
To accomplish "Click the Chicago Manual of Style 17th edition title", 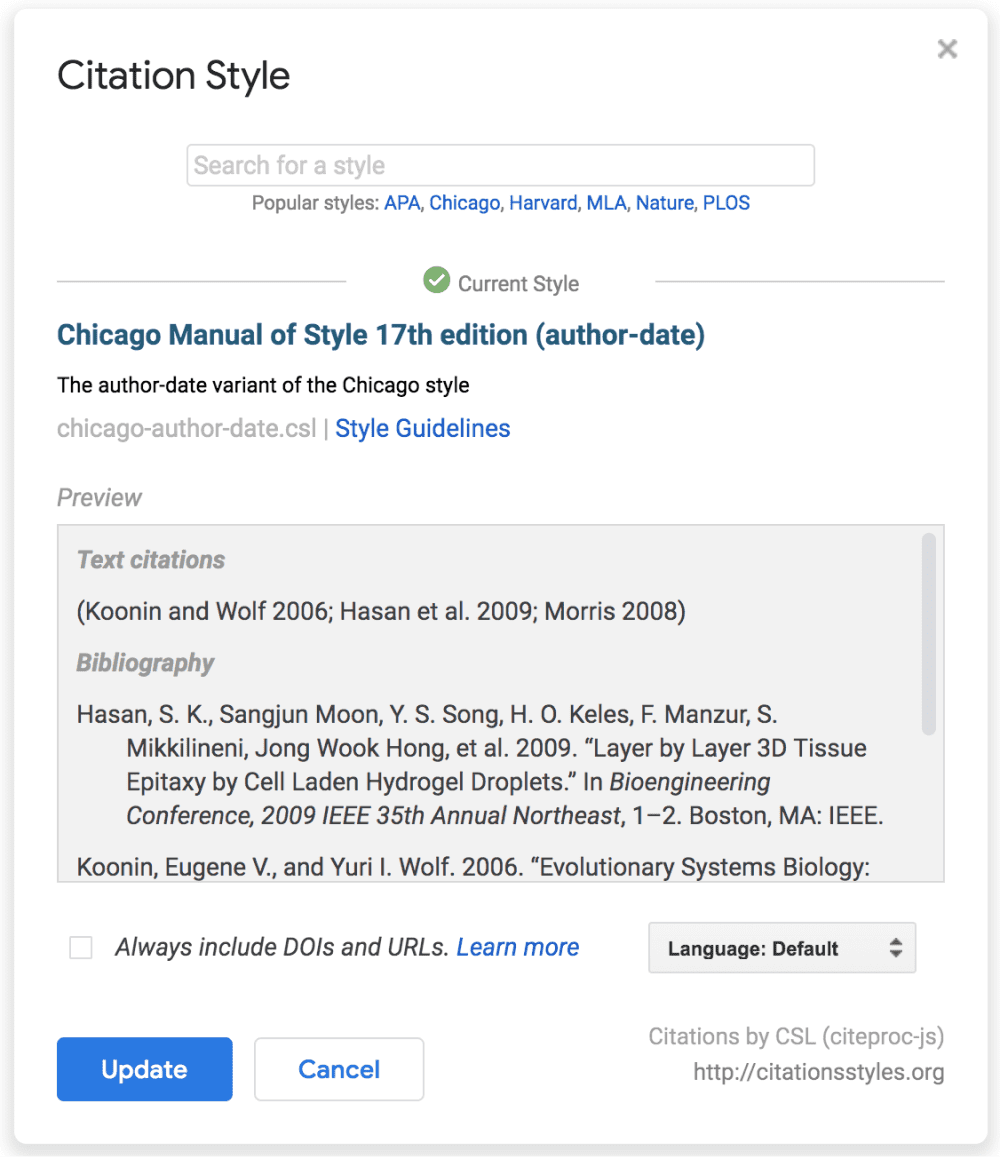I will point(381,335).
